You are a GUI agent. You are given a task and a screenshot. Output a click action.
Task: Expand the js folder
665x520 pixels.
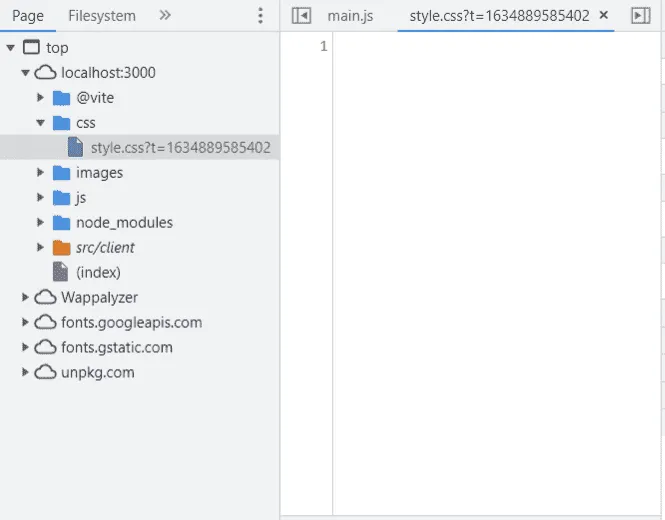coord(40,197)
